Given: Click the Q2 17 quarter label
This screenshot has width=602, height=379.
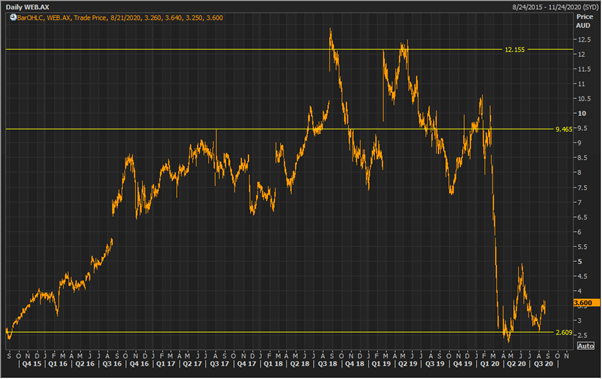Looking at the screenshot, I should click(192, 364).
